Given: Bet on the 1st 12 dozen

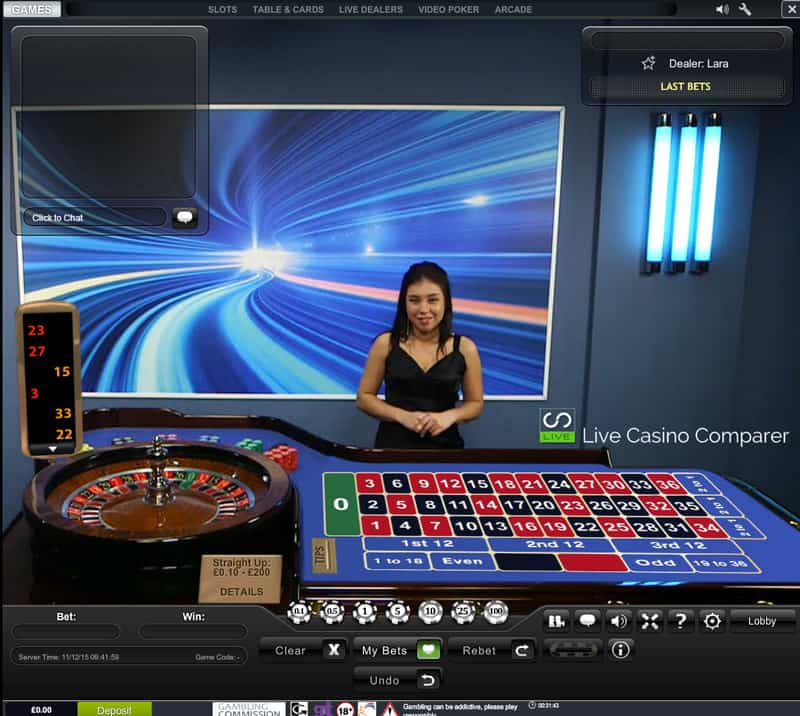Looking at the screenshot, I should pos(427,544).
